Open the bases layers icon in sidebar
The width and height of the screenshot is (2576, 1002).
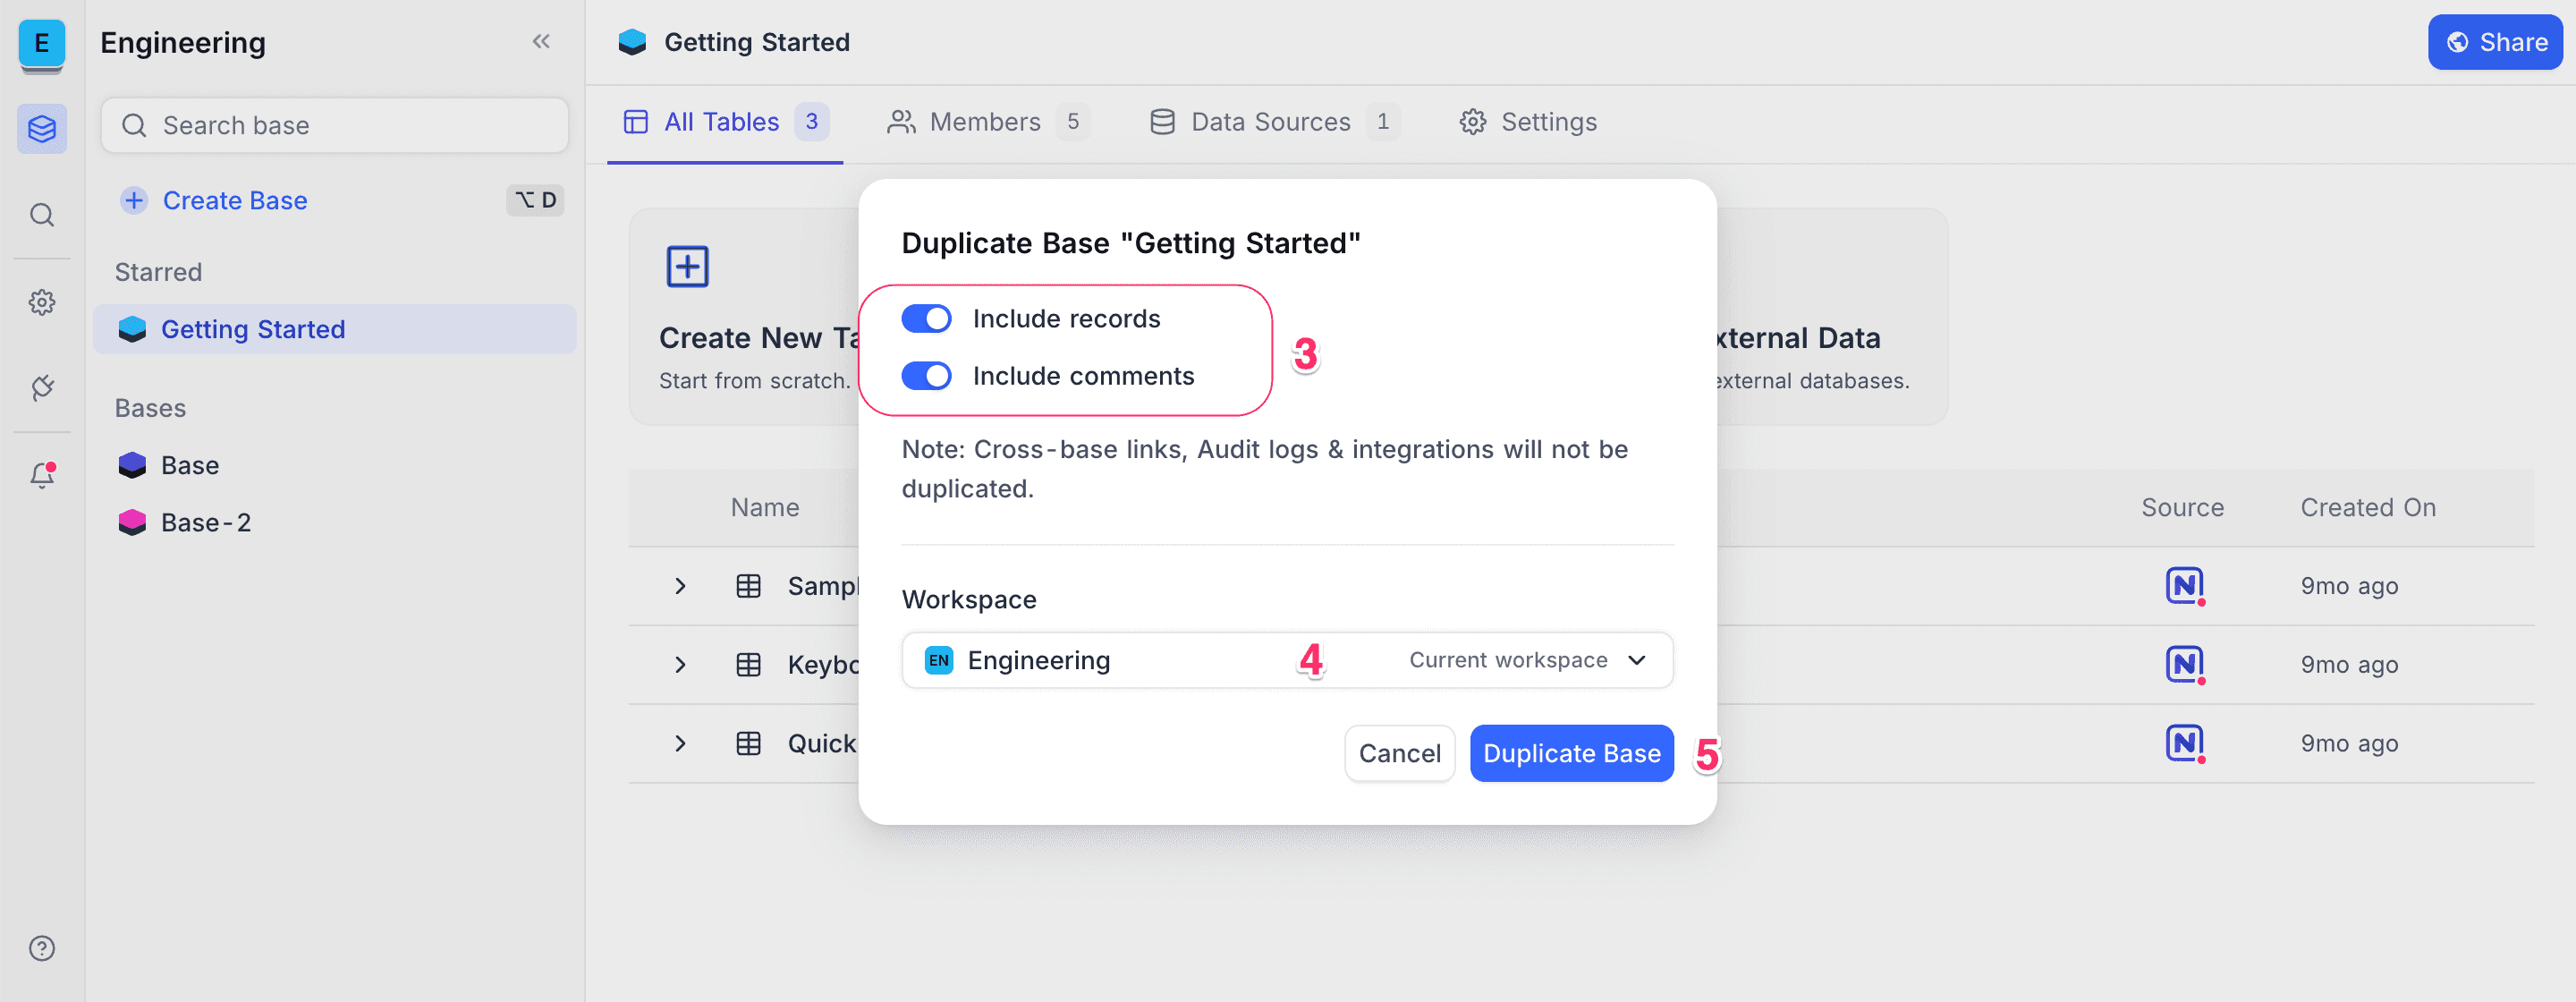tap(42, 129)
